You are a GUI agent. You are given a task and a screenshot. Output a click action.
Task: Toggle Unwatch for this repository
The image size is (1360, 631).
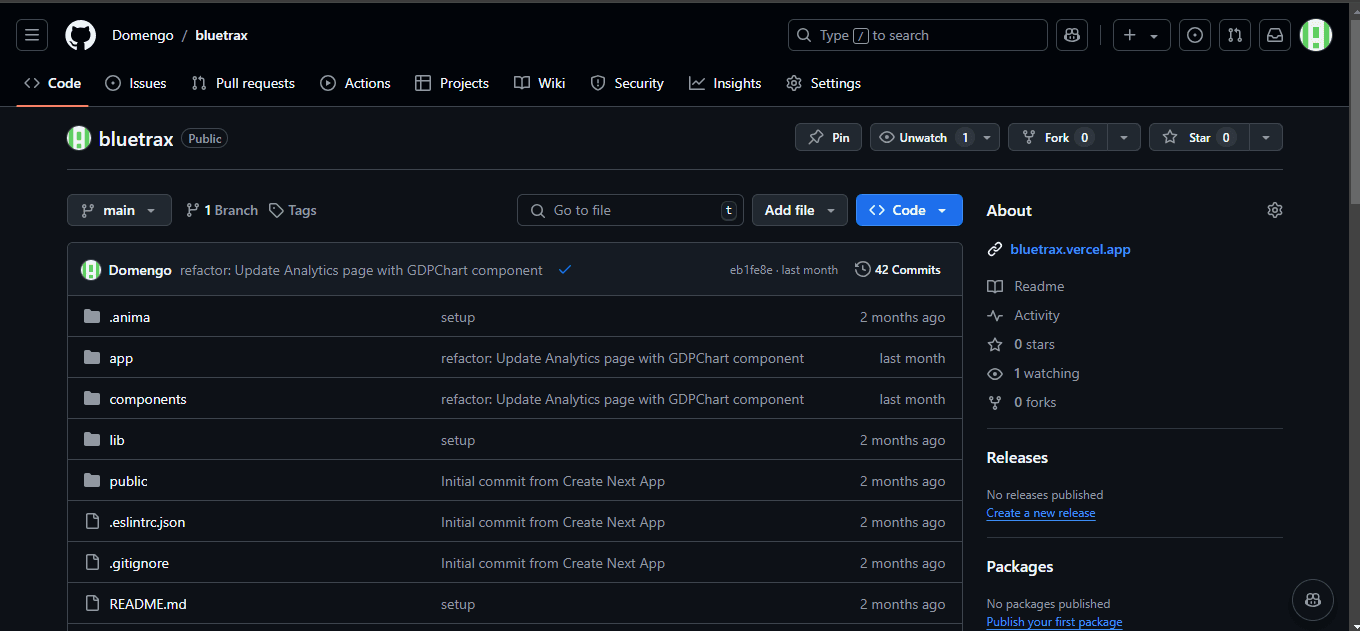tap(922, 138)
